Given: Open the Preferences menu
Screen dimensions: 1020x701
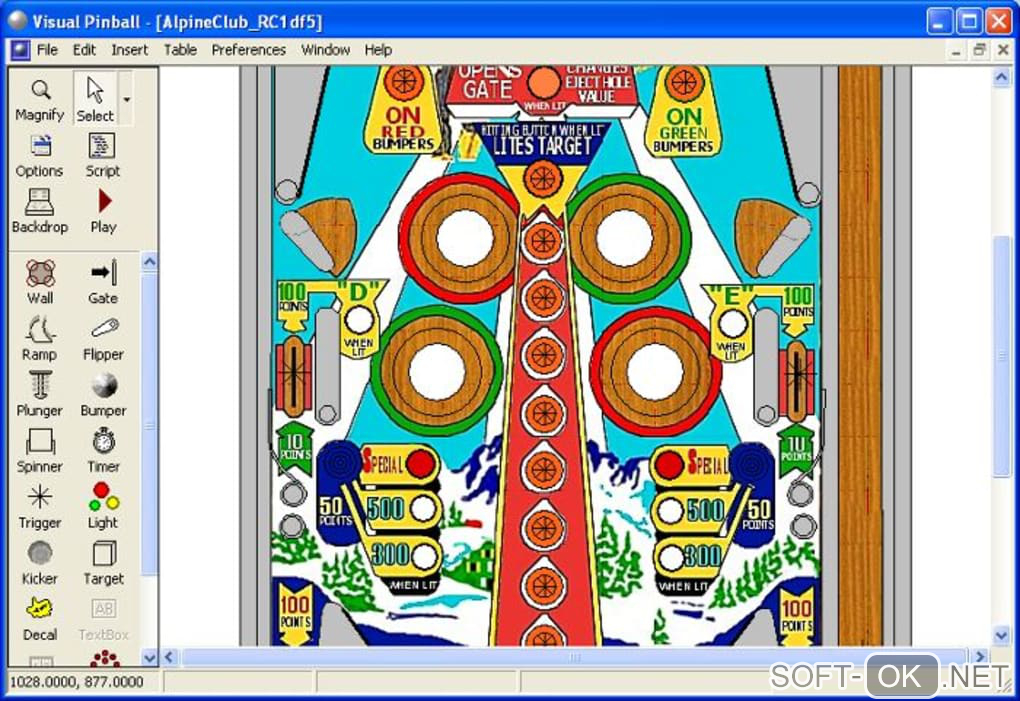Looking at the screenshot, I should click(248, 50).
